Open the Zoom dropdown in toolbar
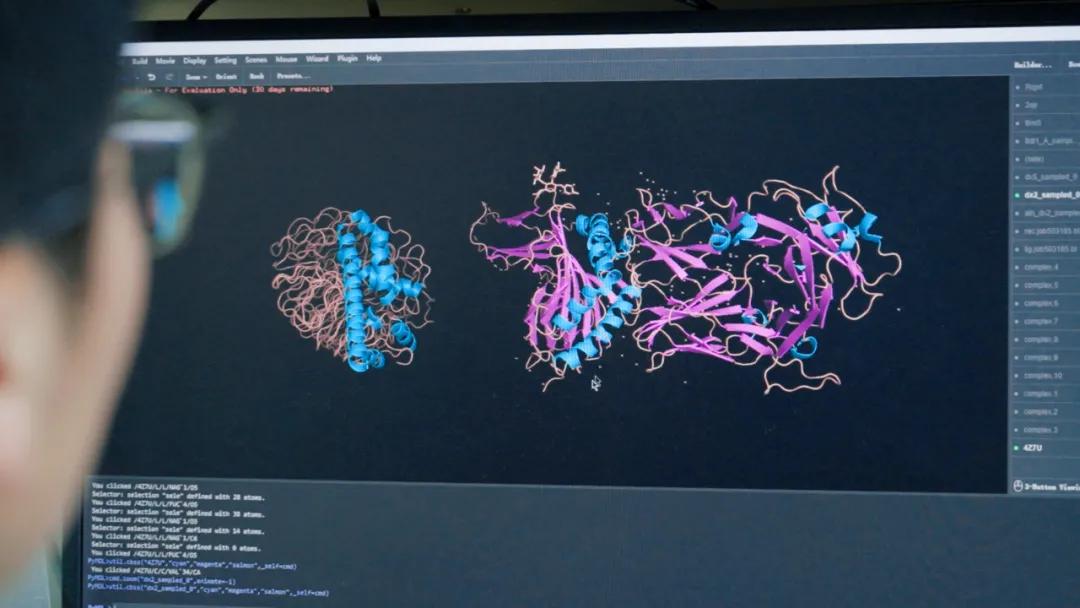The image size is (1080, 608). 196,77
